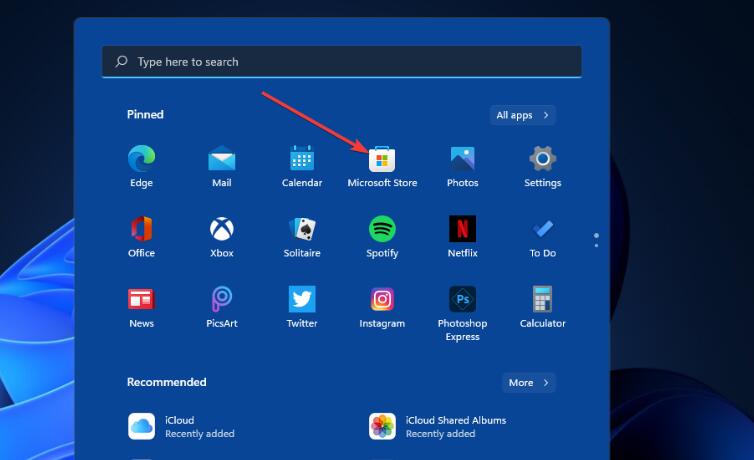Open Microsoft Store from pinned apps
The width and height of the screenshot is (754, 460).
[x=382, y=166]
